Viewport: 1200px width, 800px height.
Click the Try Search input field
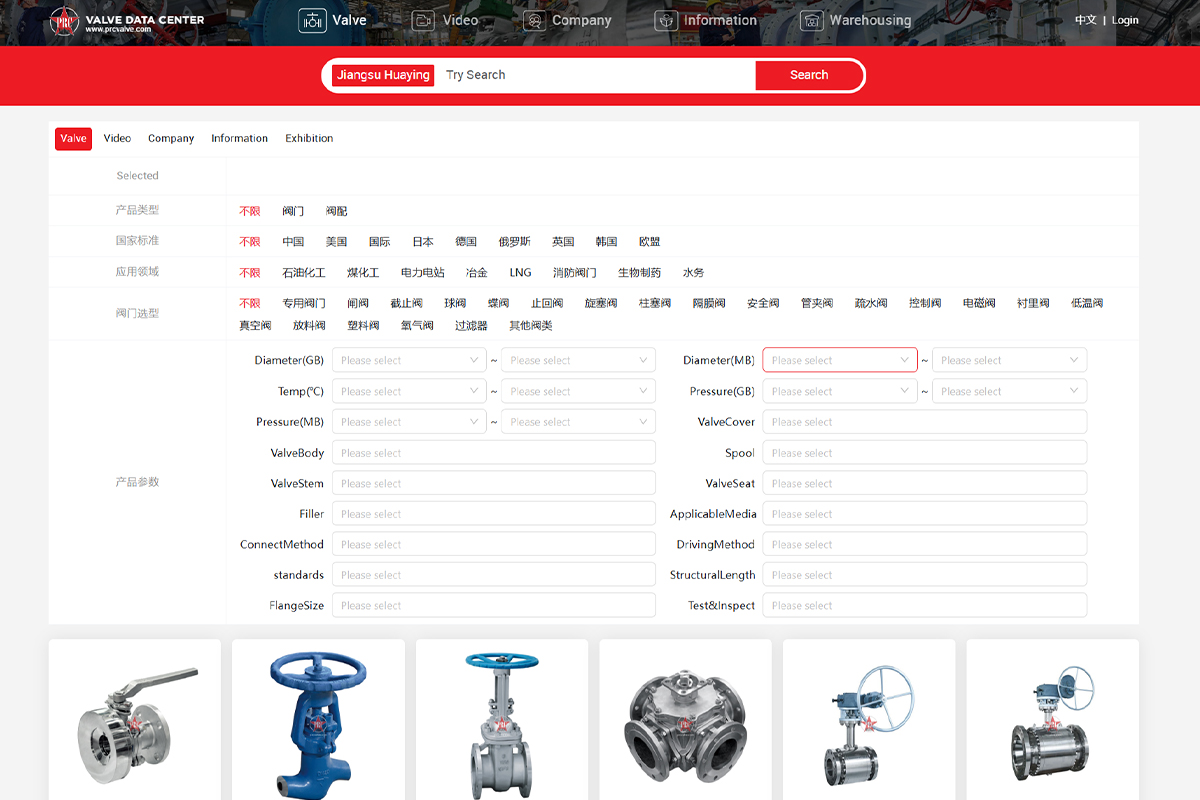[x=595, y=75]
